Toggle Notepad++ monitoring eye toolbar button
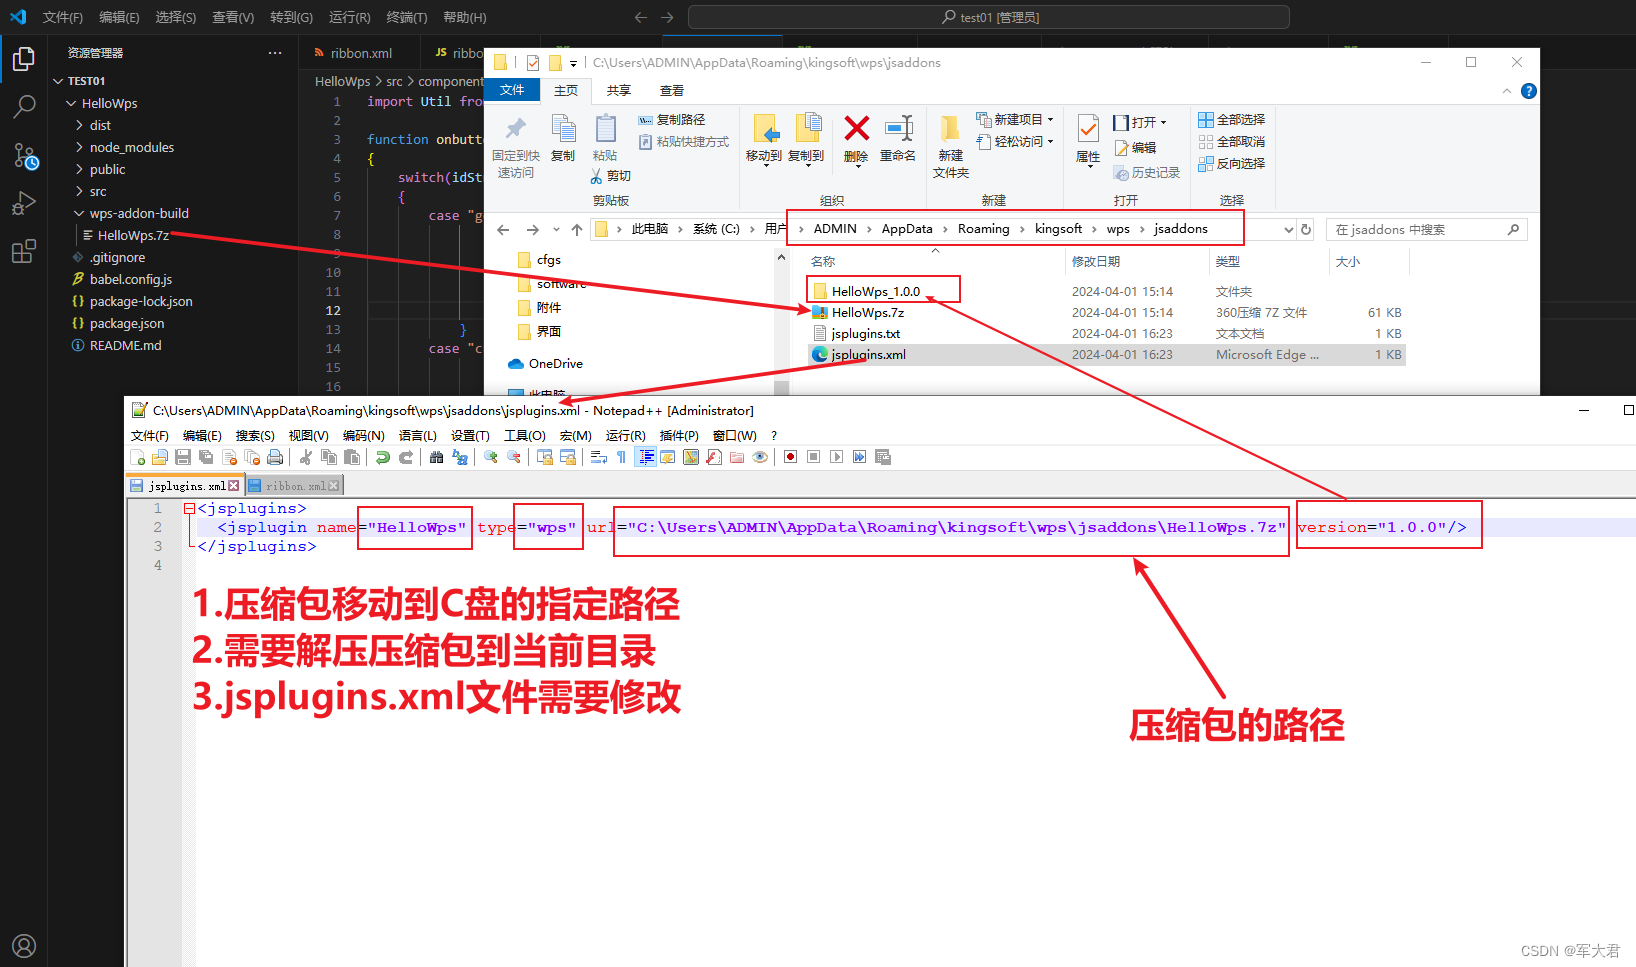 point(760,457)
